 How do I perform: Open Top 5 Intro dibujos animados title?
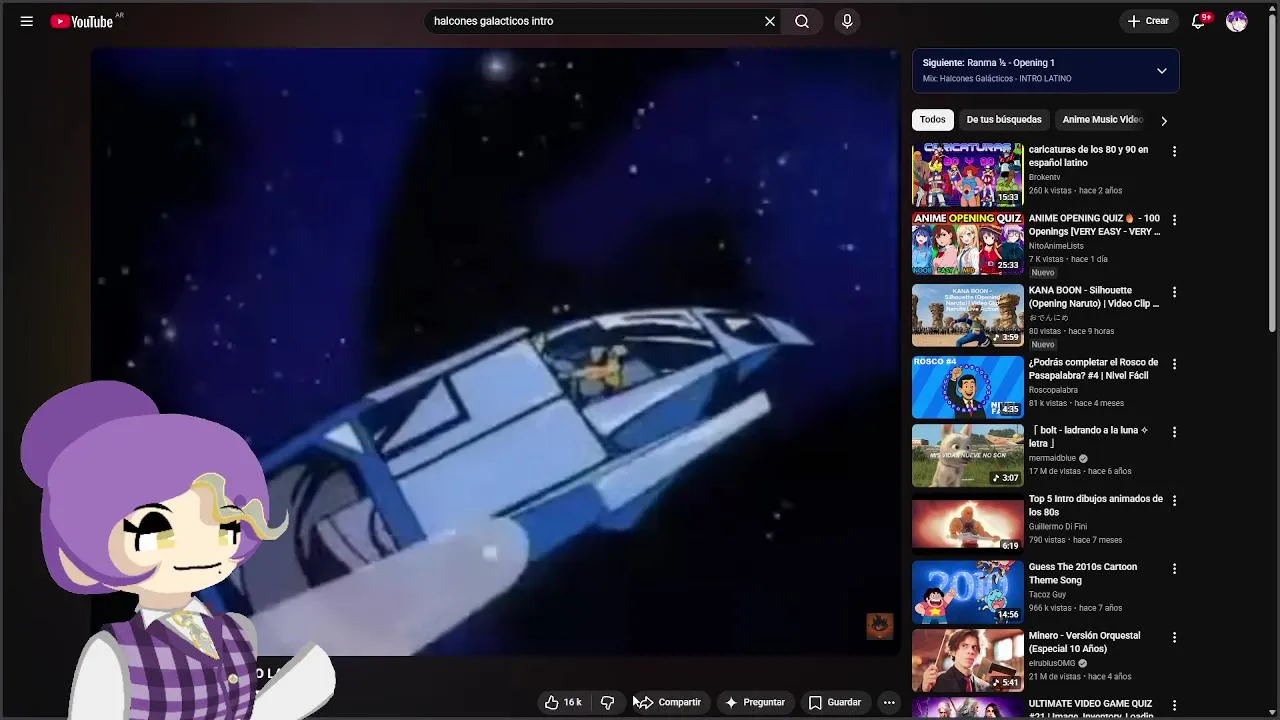point(1096,505)
